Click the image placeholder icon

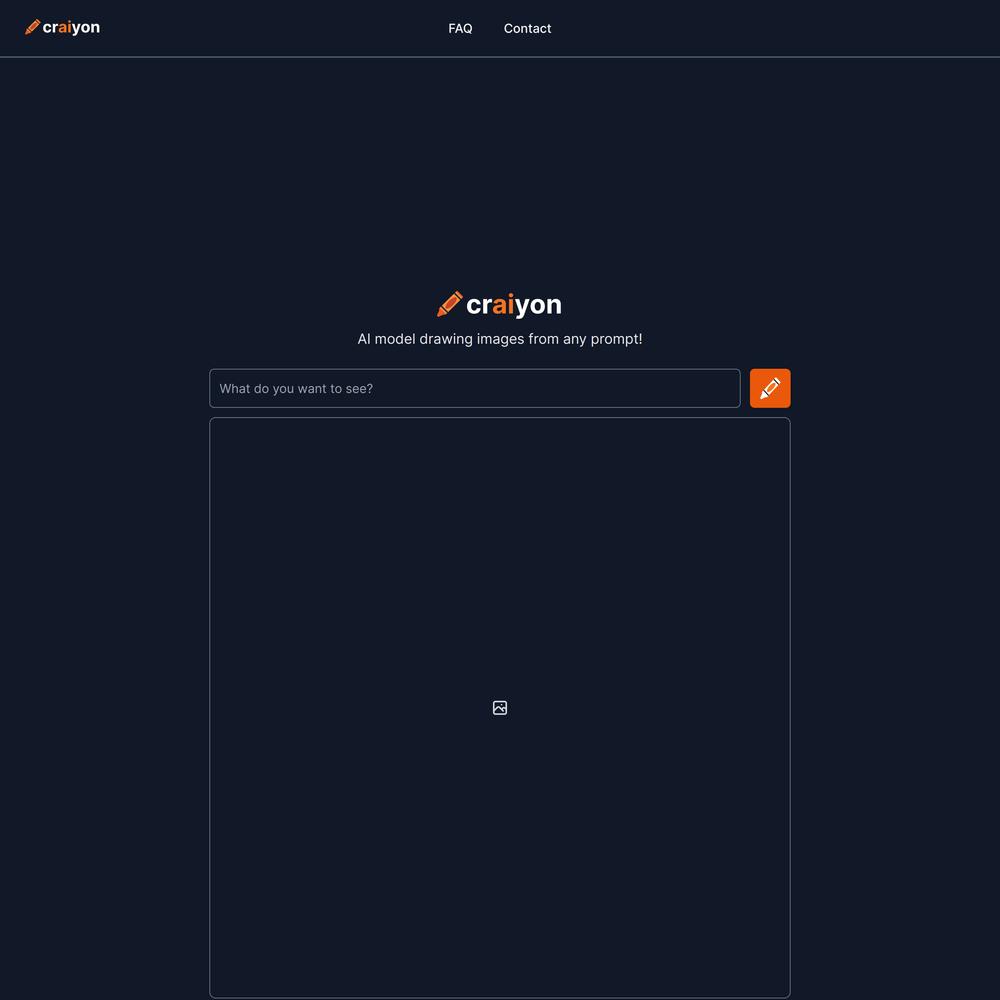tap(500, 708)
